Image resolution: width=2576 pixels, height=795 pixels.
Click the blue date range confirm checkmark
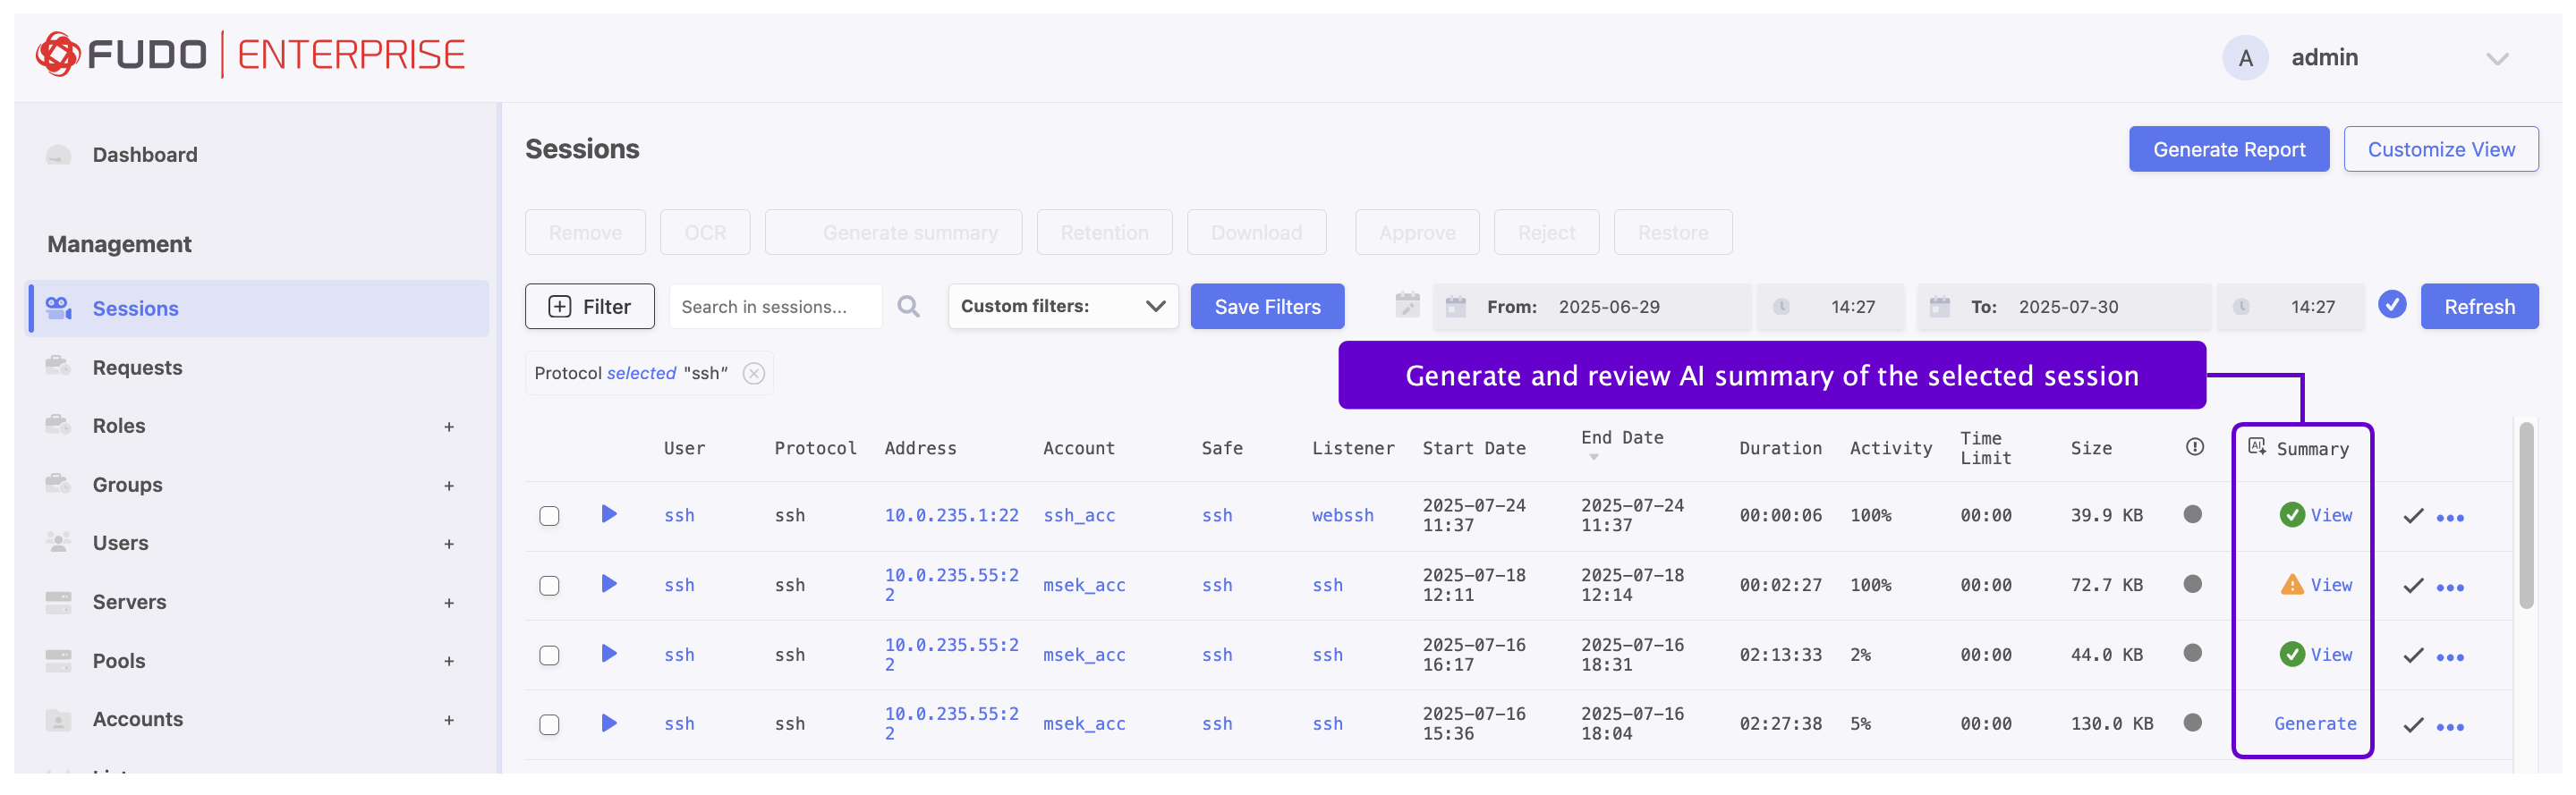(x=2391, y=305)
